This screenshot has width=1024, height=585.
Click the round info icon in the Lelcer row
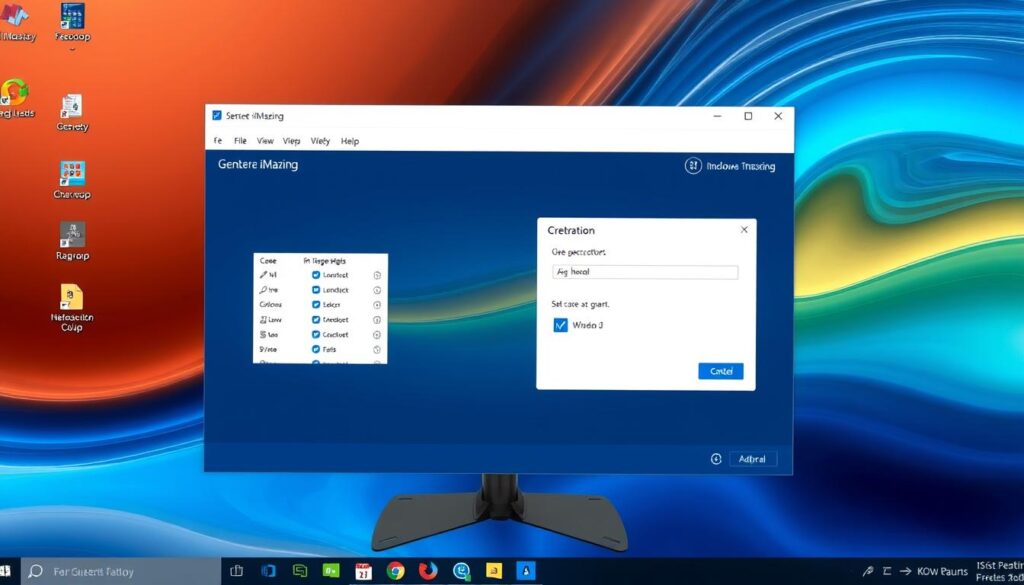click(x=377, y=305)
